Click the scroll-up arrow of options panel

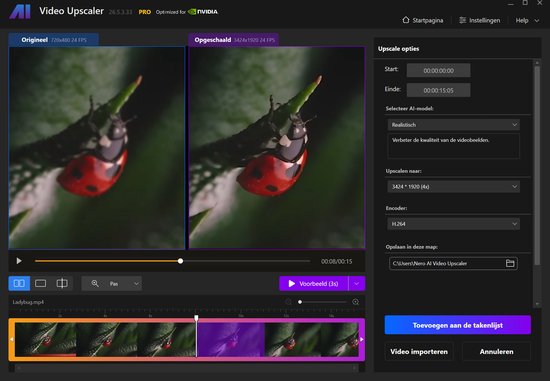[x=537, y=63]
